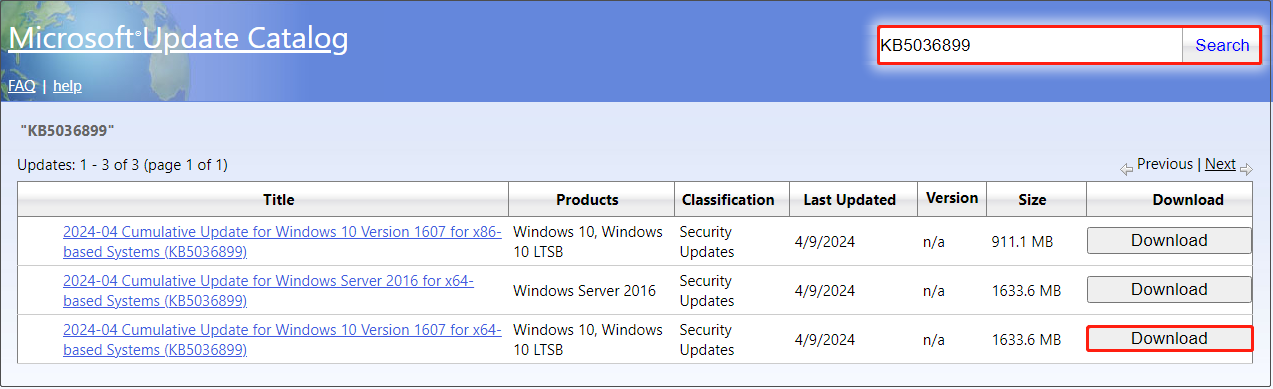Download the 911.1 MB x86 update
Screen dimensions: 1273x389
pos(1169,240)
